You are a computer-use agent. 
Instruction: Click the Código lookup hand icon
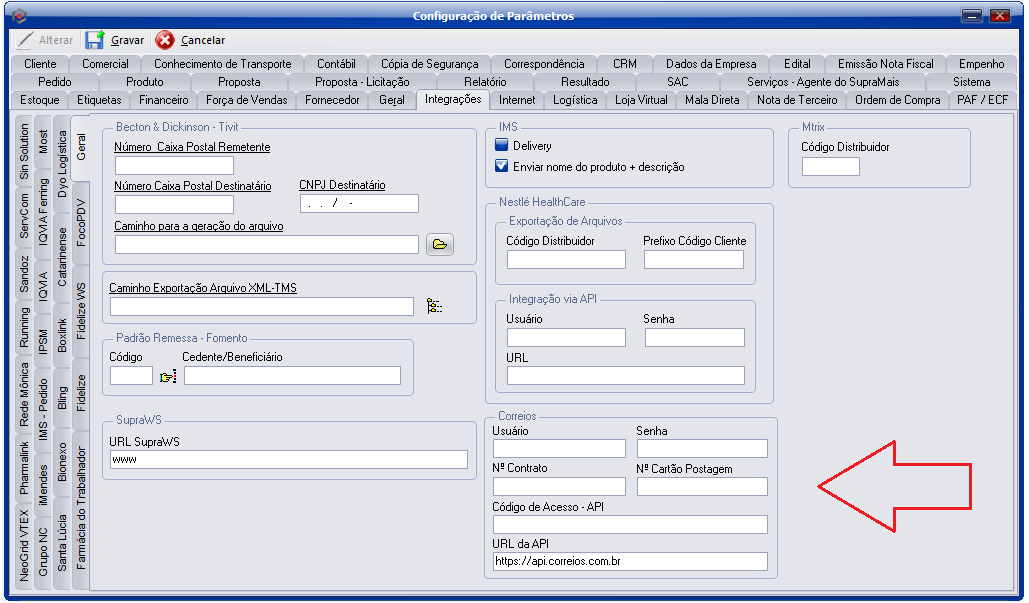coord(168,376)
